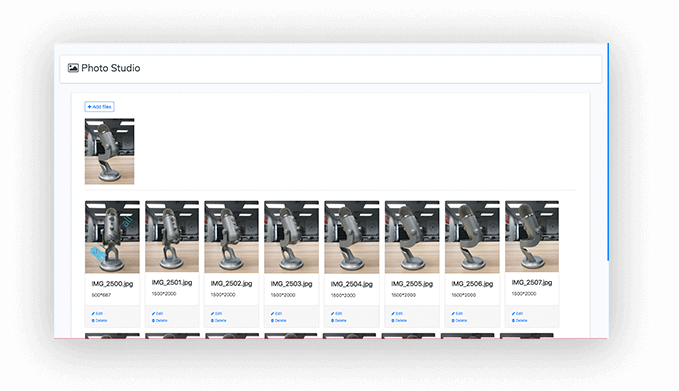Click the Add files button

[x=99, y=107]
